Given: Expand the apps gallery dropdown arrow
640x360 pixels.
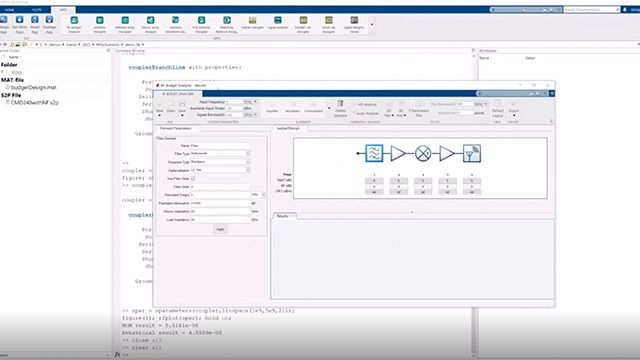Looking at the screenshot, I should coord(371,24).
